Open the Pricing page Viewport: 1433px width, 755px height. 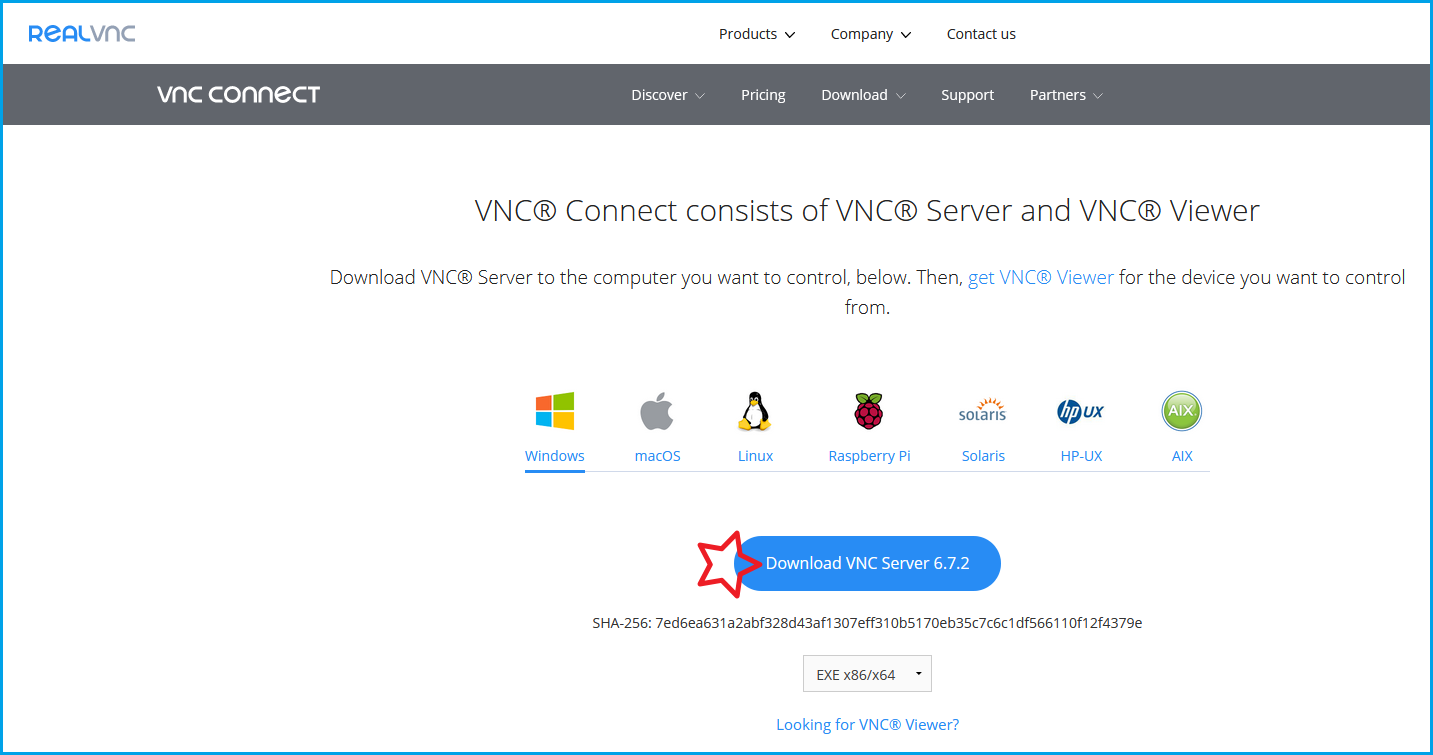[763, 95]
